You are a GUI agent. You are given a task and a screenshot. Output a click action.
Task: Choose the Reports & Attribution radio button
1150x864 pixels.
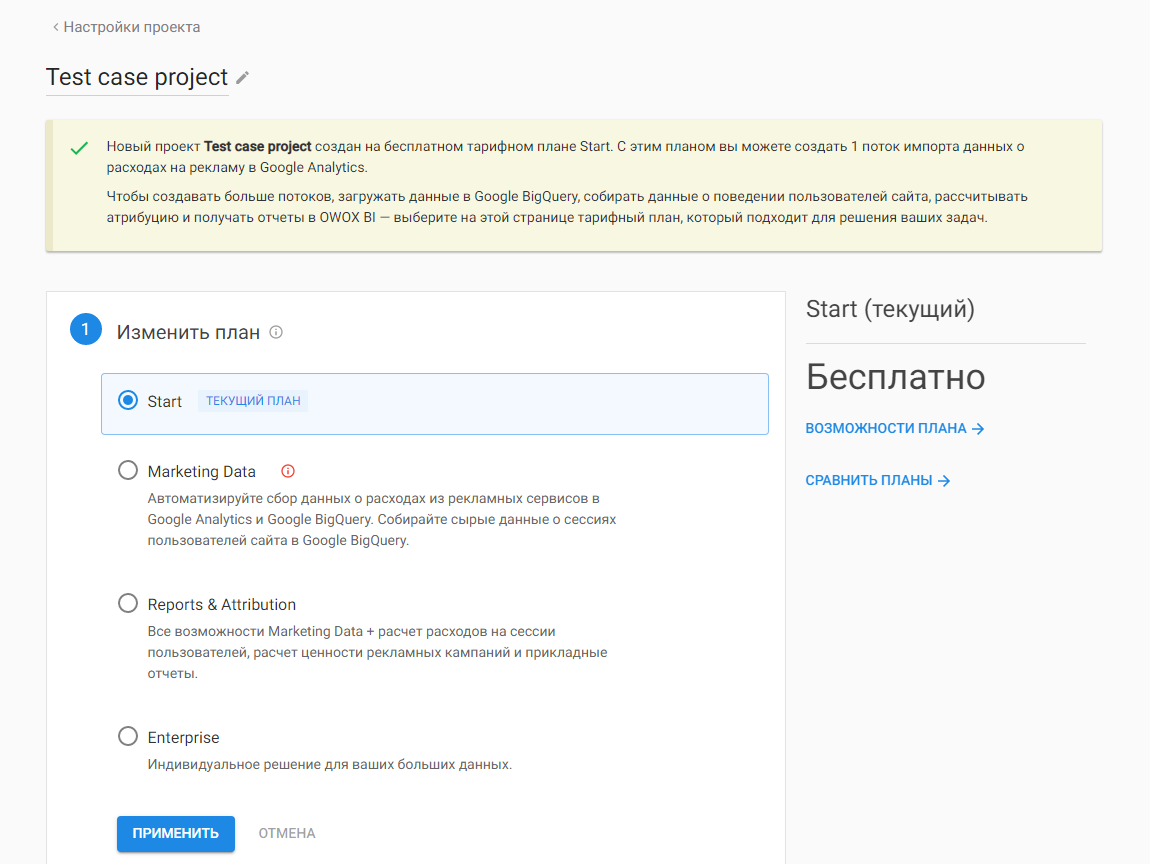pos(128,603)
